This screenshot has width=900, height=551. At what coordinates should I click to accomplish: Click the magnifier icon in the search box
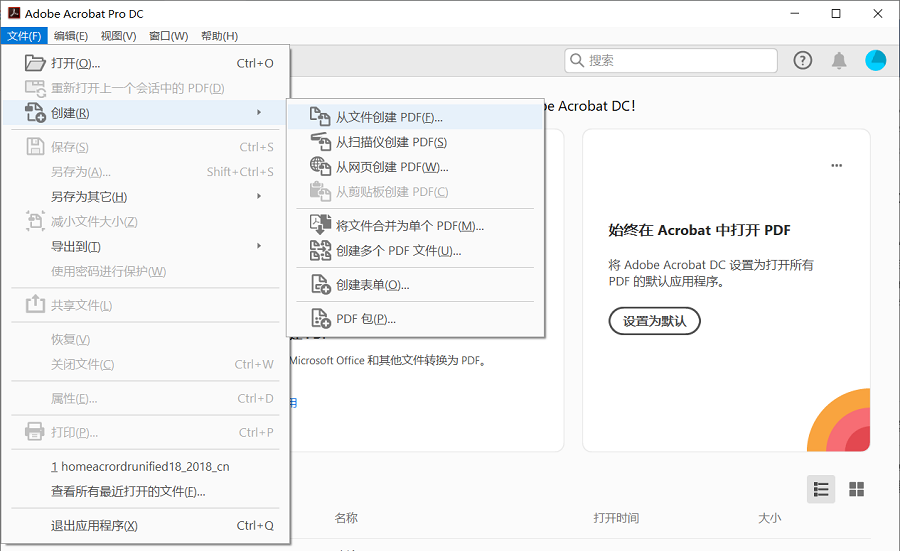coord(576,60)
